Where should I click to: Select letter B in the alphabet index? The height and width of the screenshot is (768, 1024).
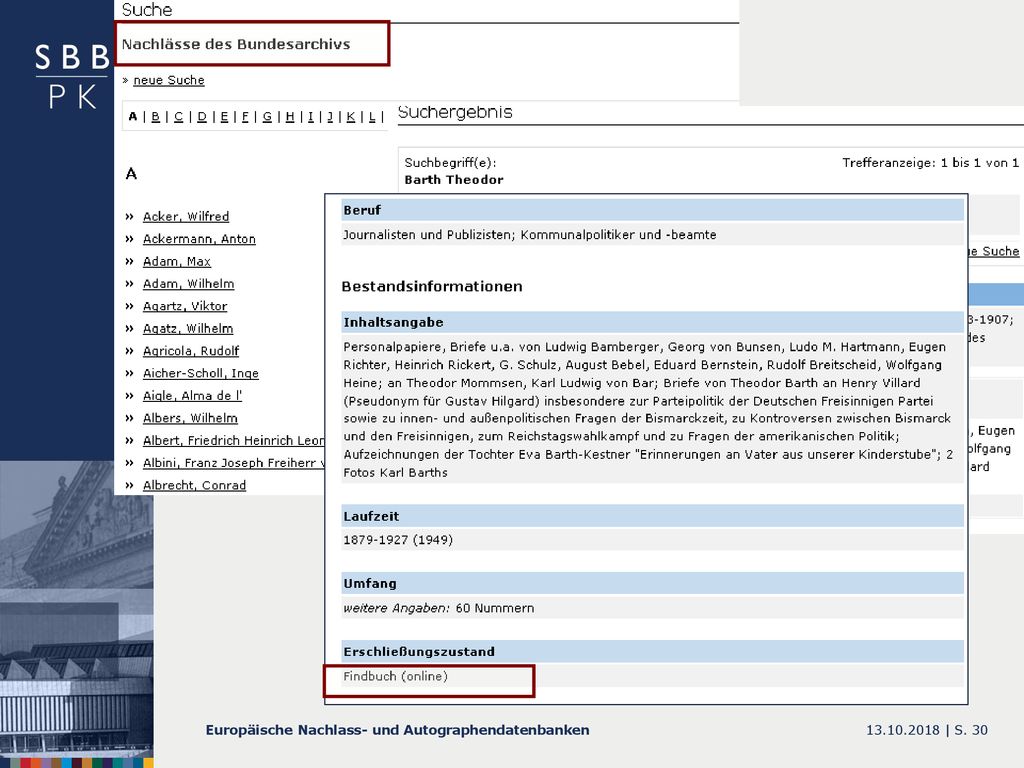point(155,117)
